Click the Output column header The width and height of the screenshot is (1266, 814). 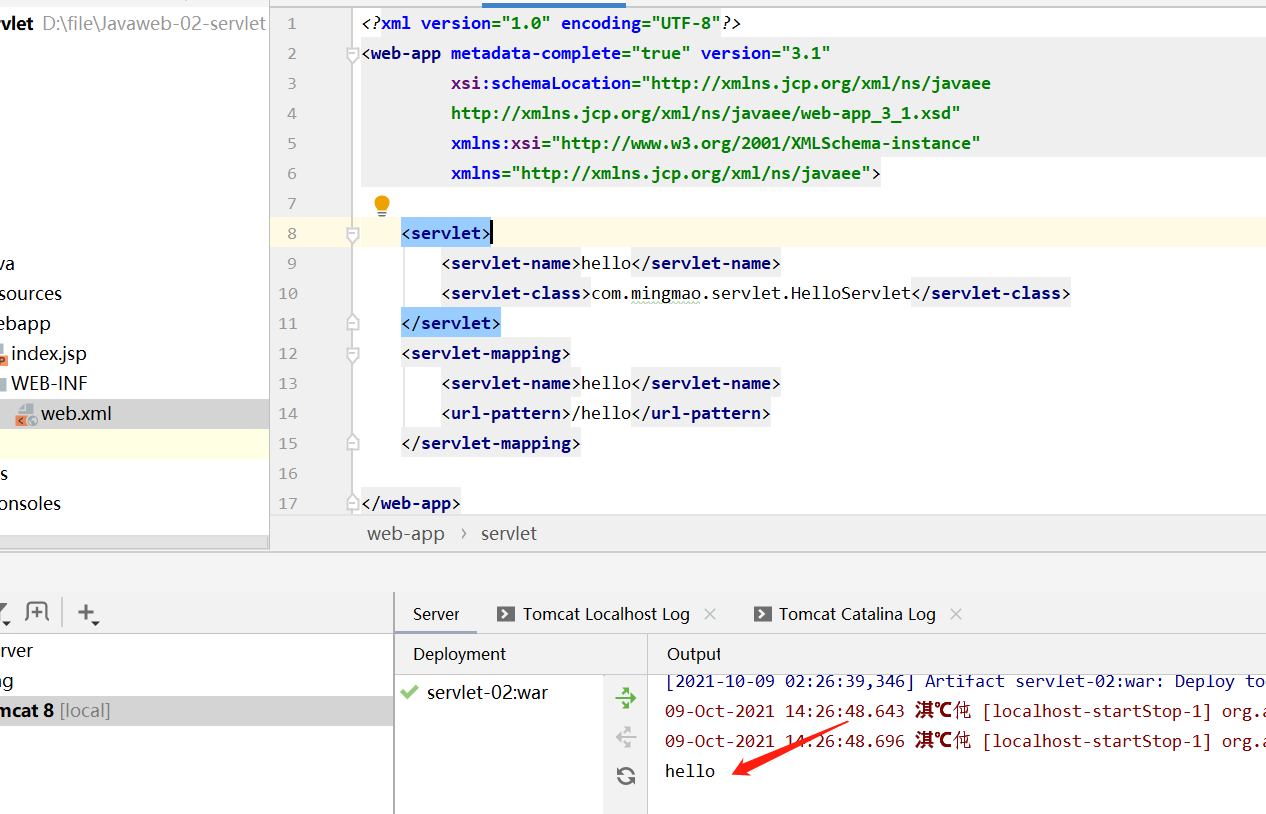[694, 654]
